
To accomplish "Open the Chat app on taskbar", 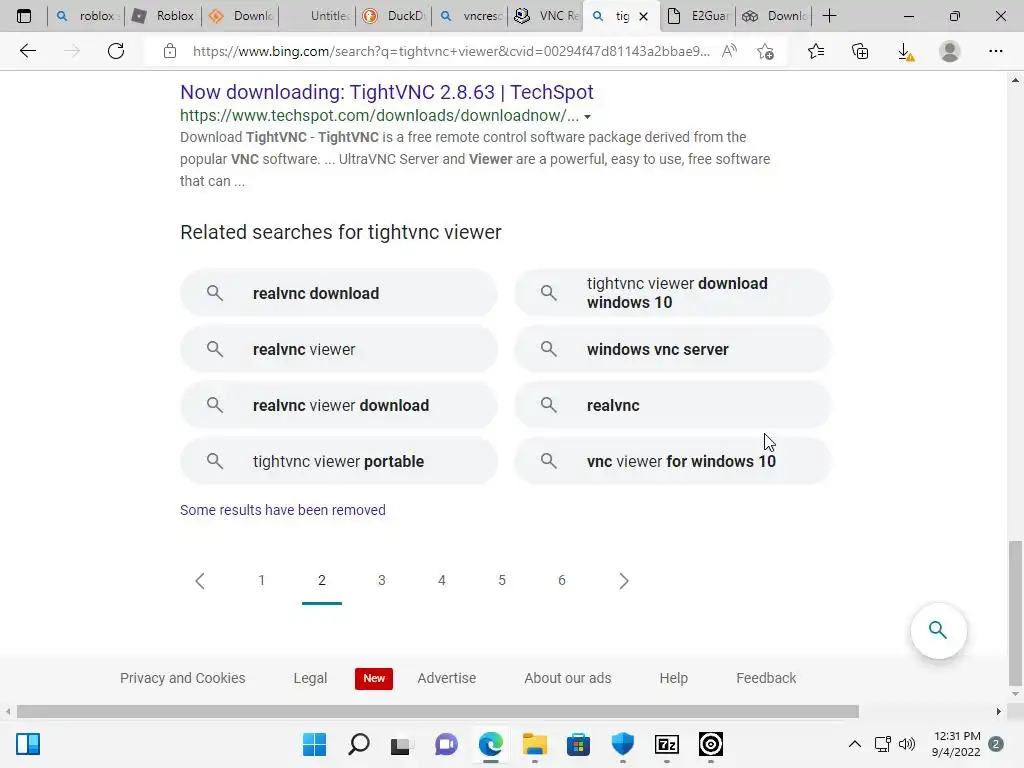I will click(x=446, y=744).
